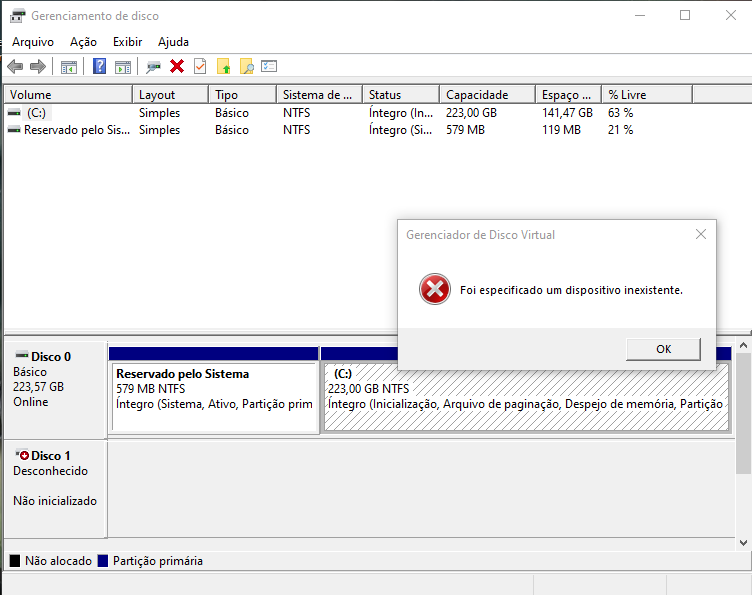752x595 pixels.
Task: Click the properties checkmark page icon
Action: (x=200, y=67)
